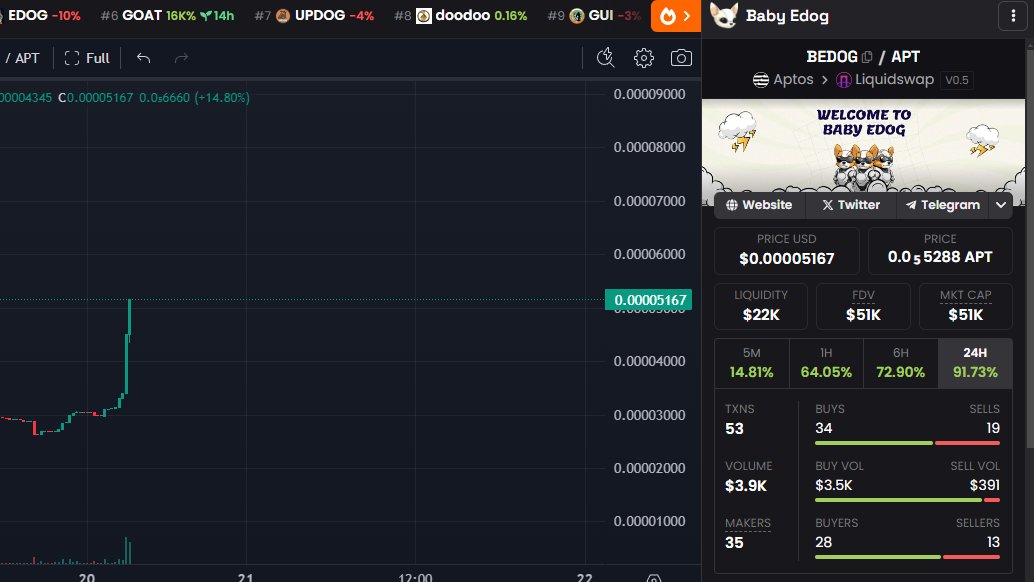The width and height of the screenshot is (1034, 582).
Task: Click the buyers versus sellers bar
Action: (x=907, y=557)
